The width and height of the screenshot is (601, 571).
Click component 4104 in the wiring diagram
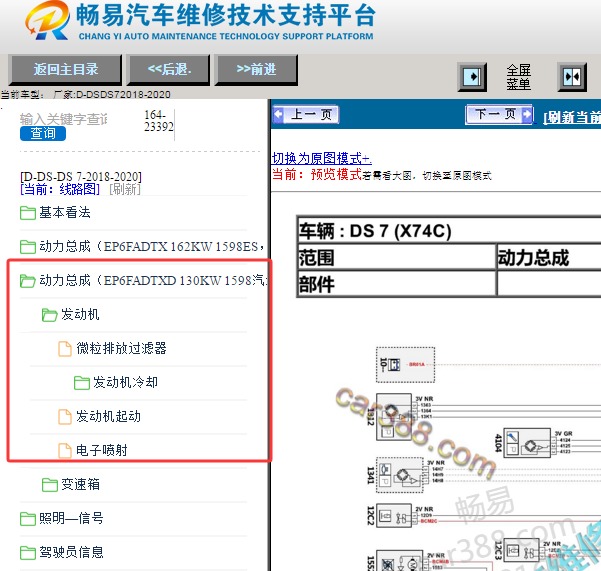coord(527,443)
